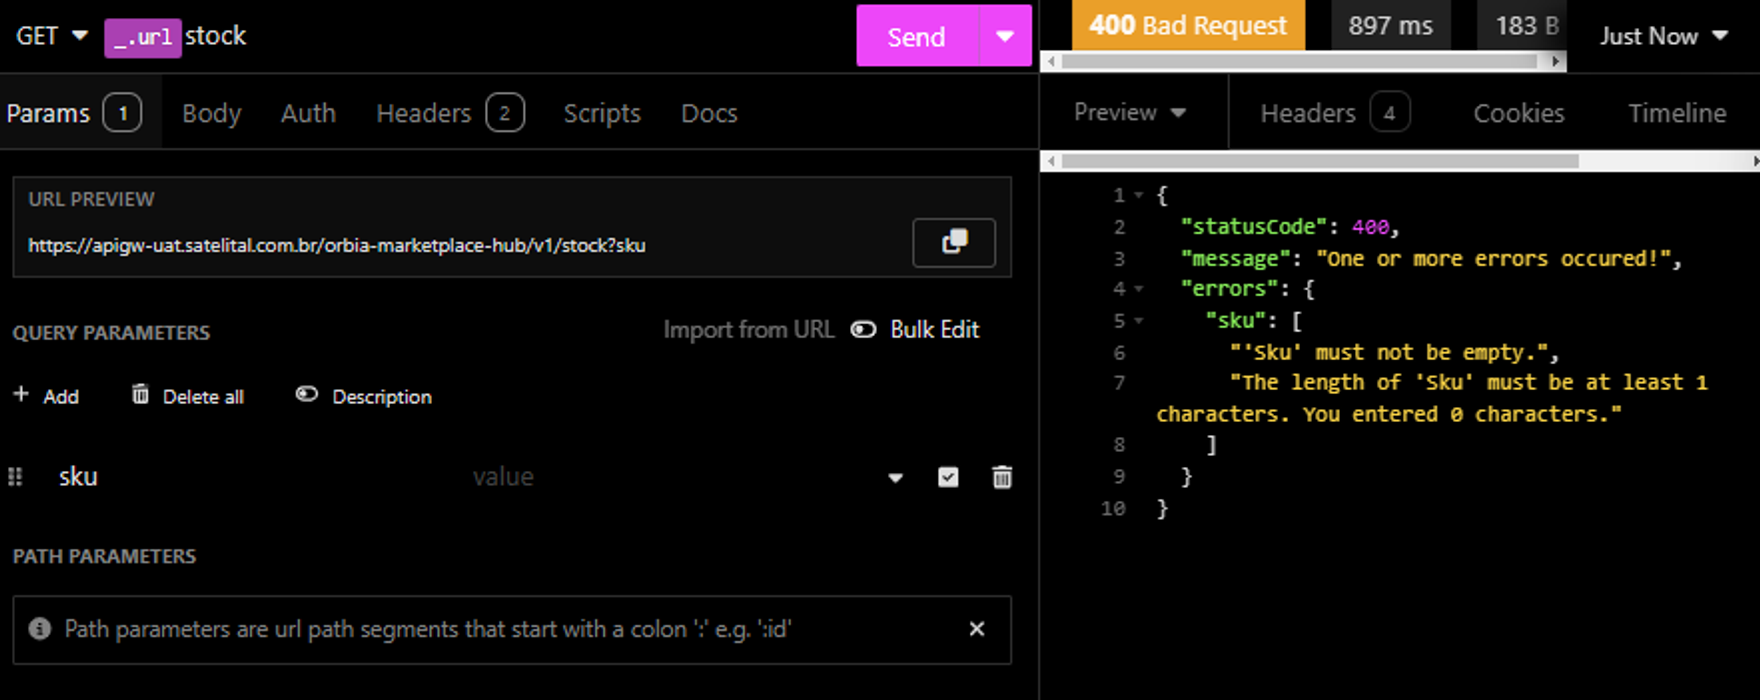Copy the URL preview to clipboard
1760x700 pixels.
953,242
